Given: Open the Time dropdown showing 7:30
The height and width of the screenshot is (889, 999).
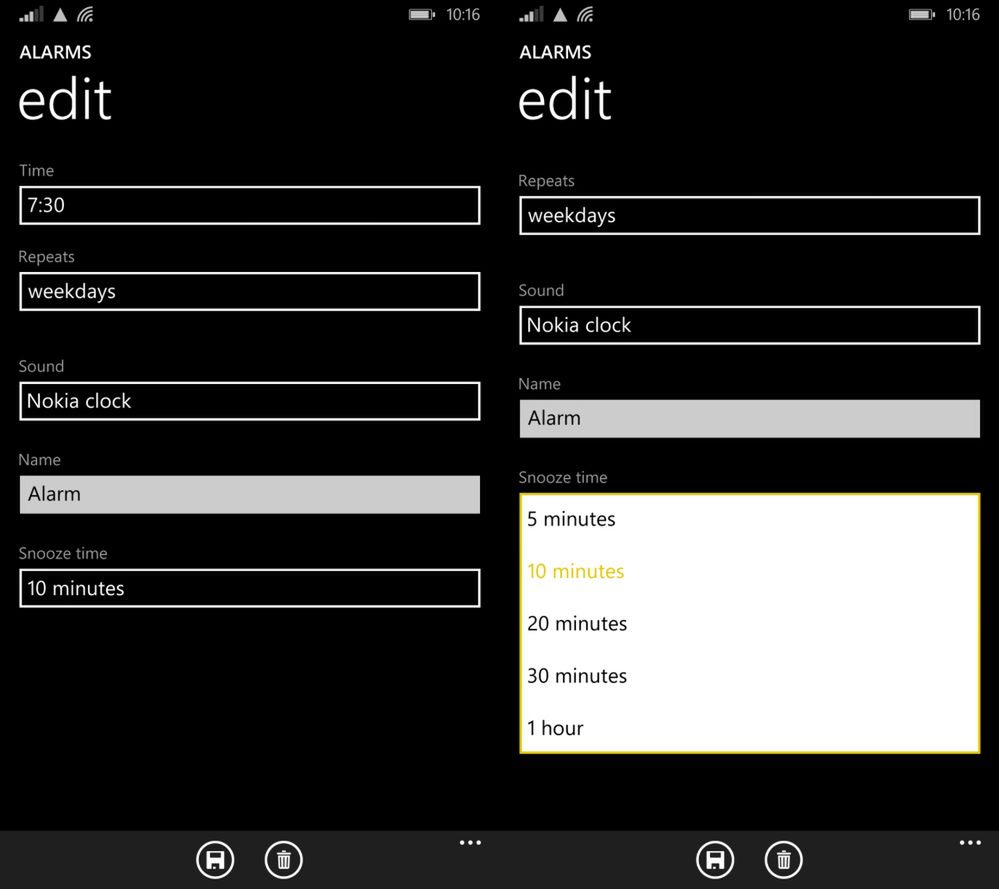Looking at the screenshot, I should click(249, 205).
